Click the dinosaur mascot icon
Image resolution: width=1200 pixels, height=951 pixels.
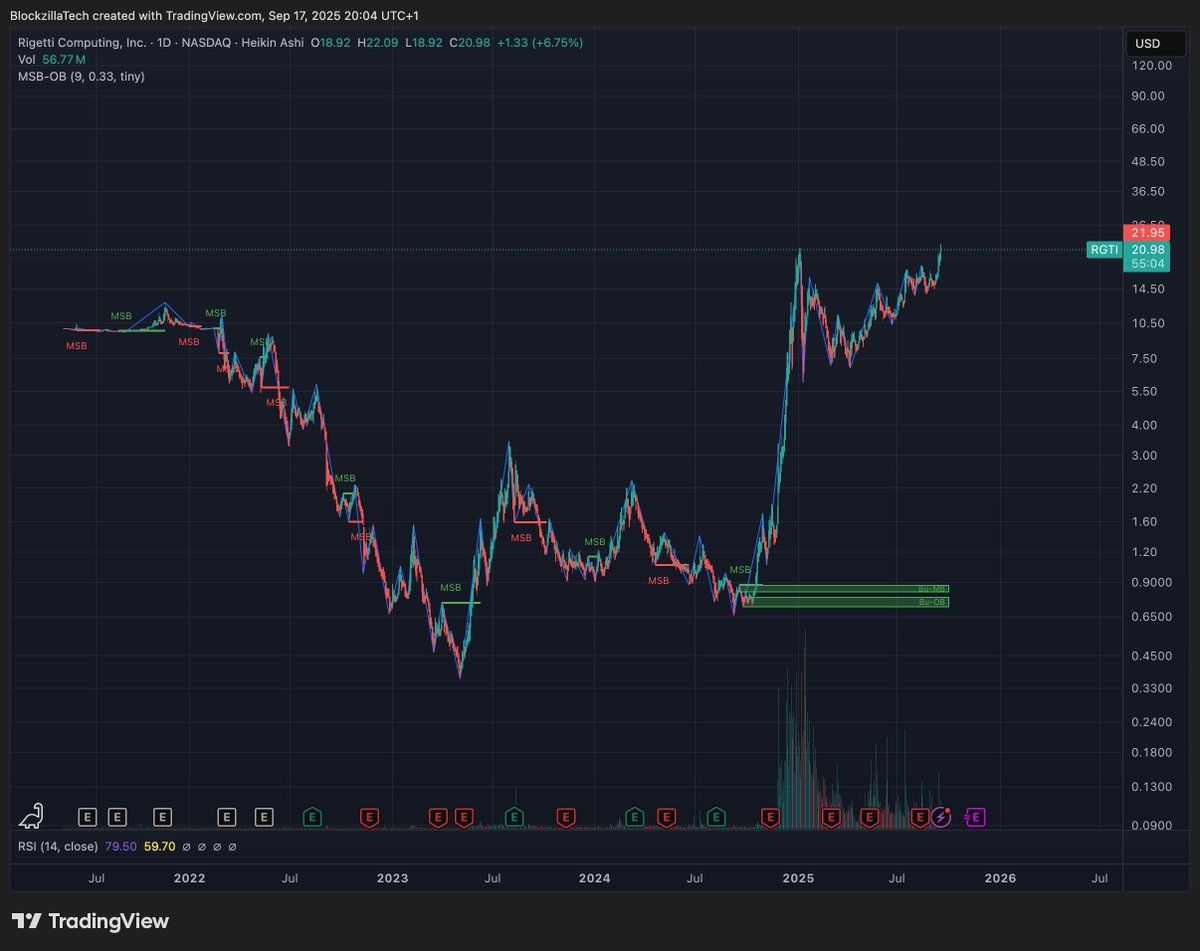[31, 816]
